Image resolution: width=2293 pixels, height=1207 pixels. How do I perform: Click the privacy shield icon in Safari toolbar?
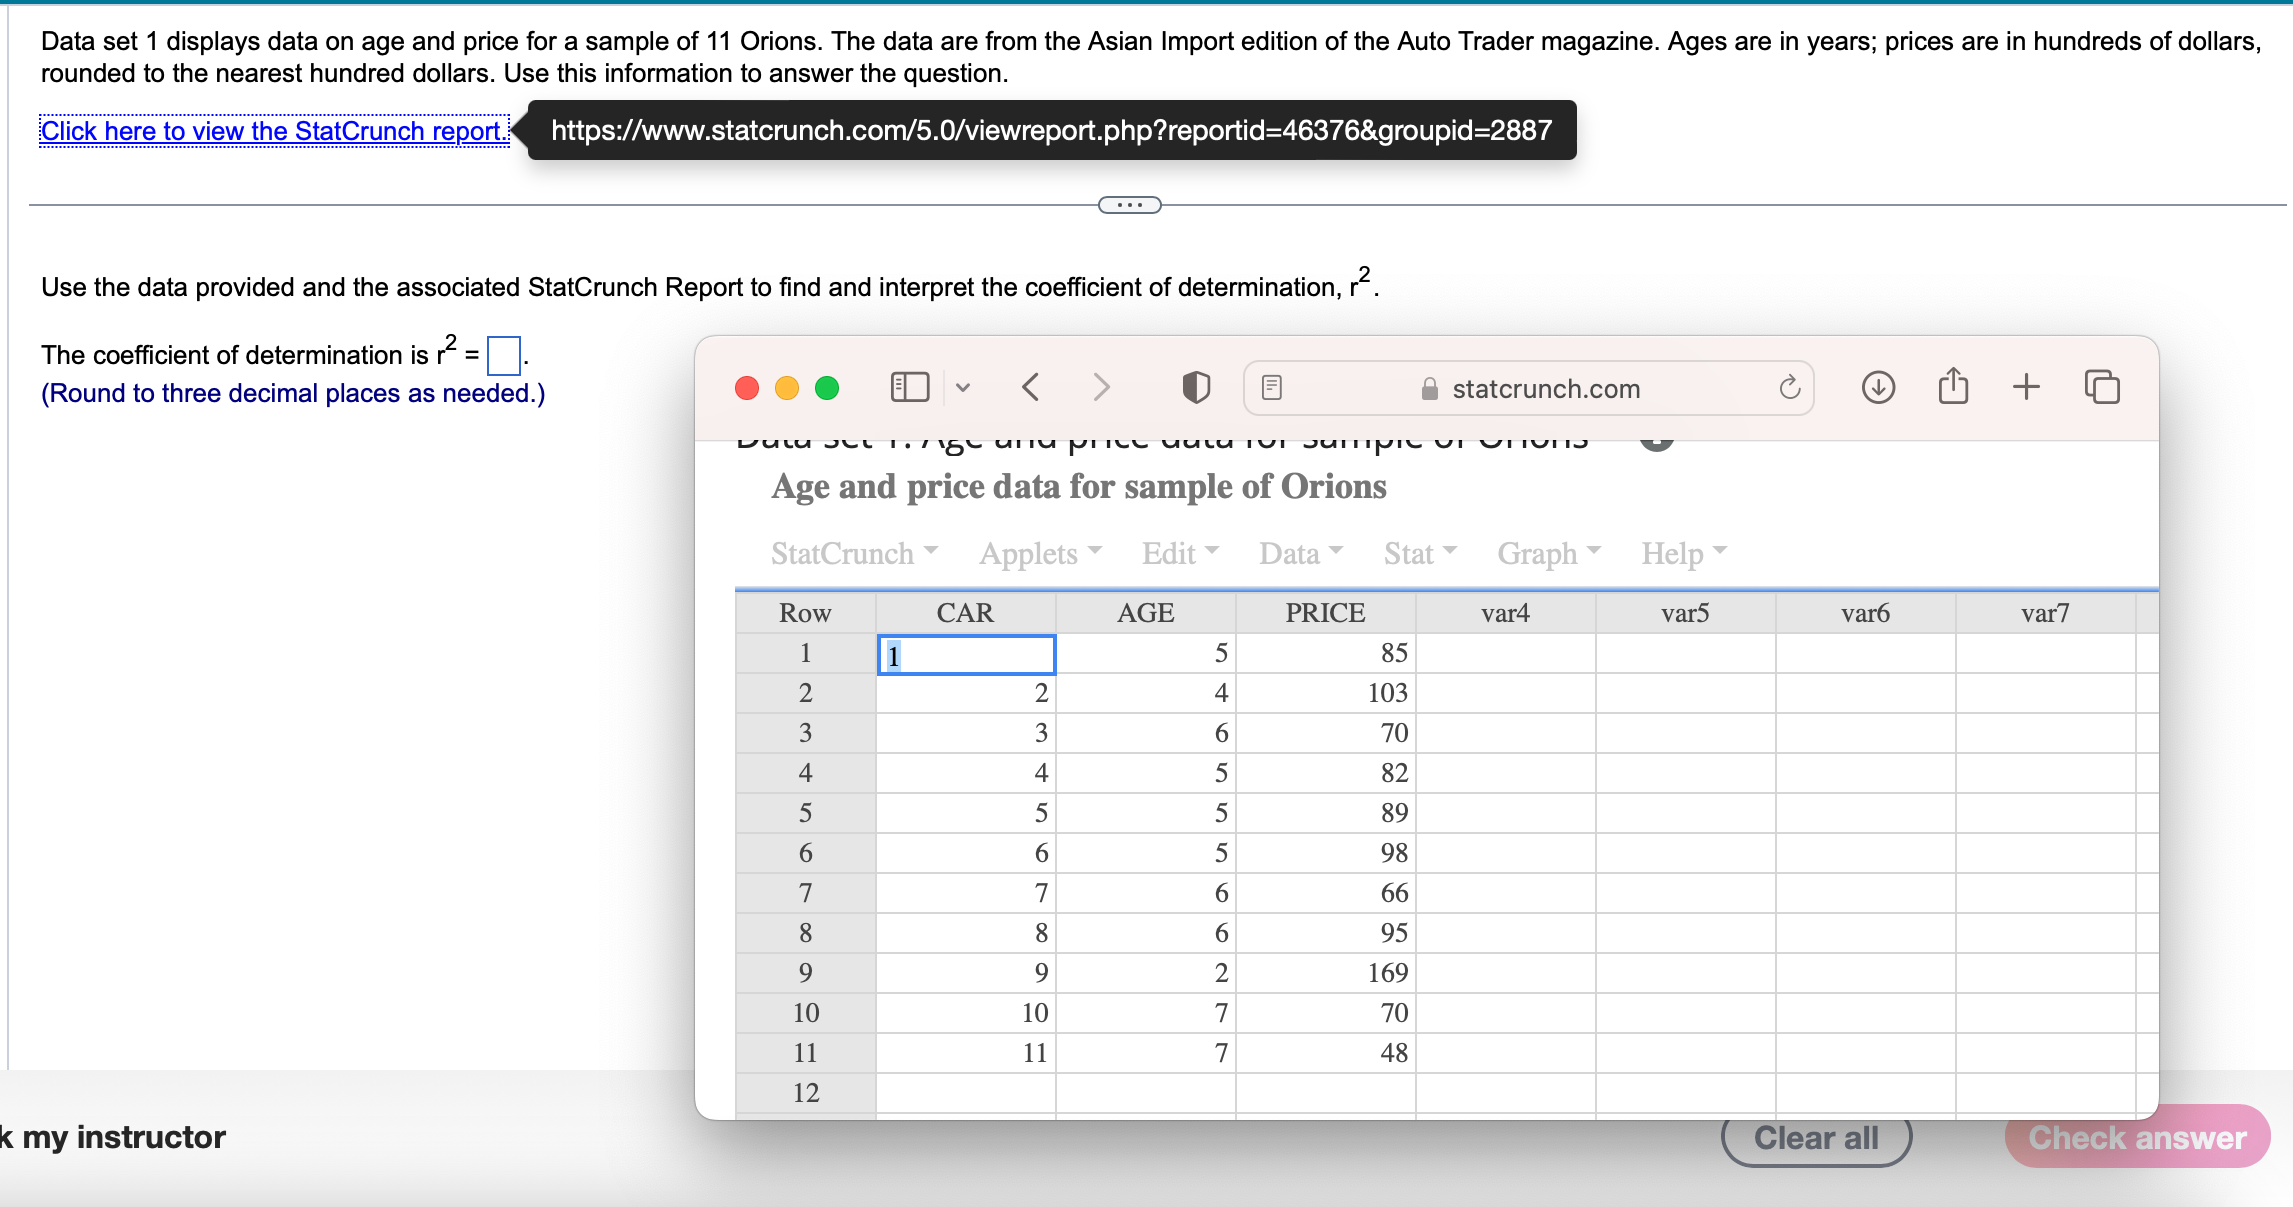(x=1194, y=388)
